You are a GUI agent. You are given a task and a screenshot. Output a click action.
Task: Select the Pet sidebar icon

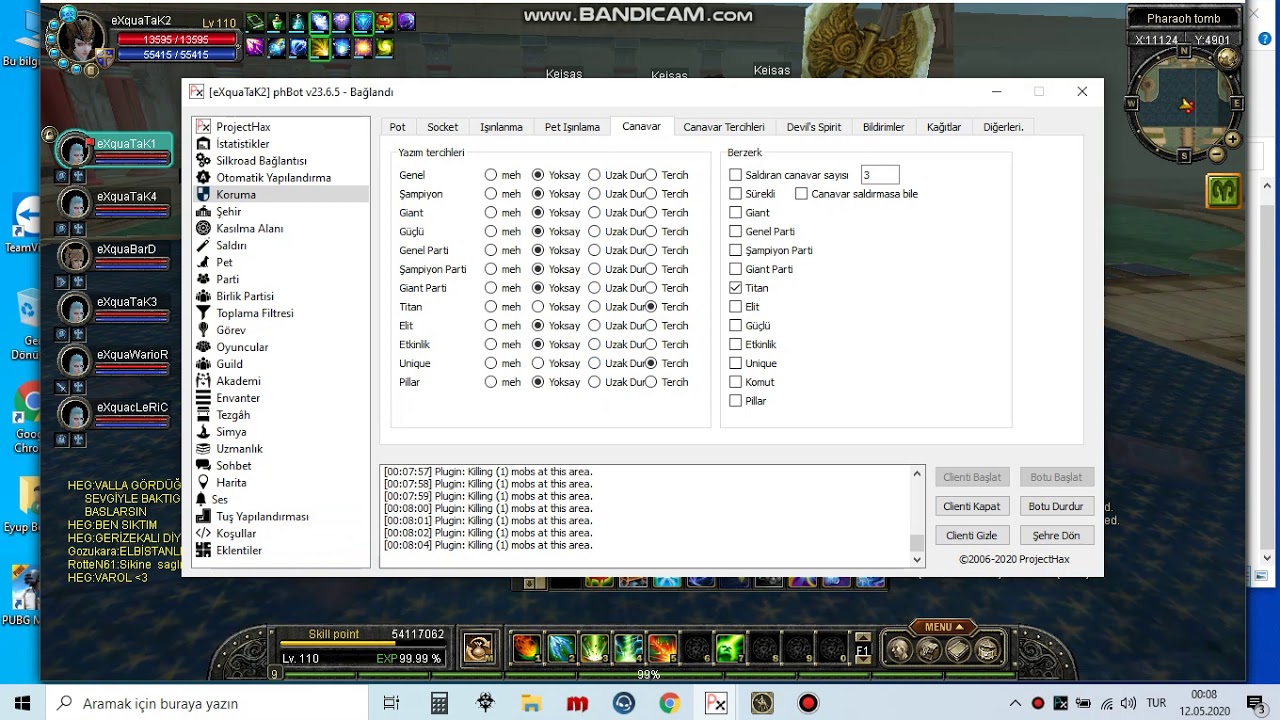click(204, 262)
